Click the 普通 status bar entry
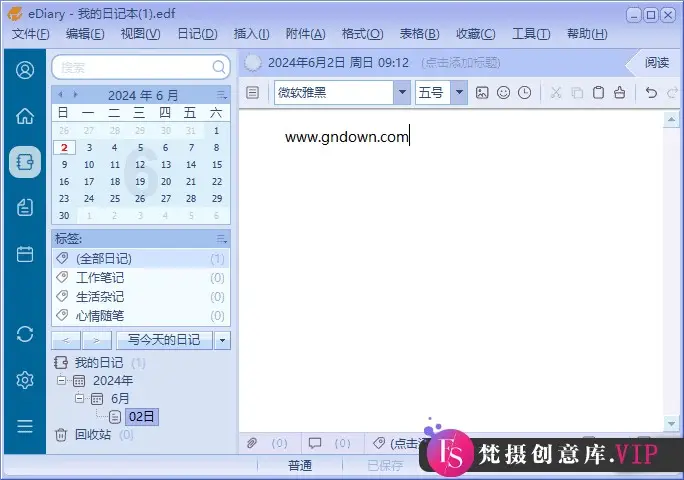The image size is (684, 480). tap(300, 466)
